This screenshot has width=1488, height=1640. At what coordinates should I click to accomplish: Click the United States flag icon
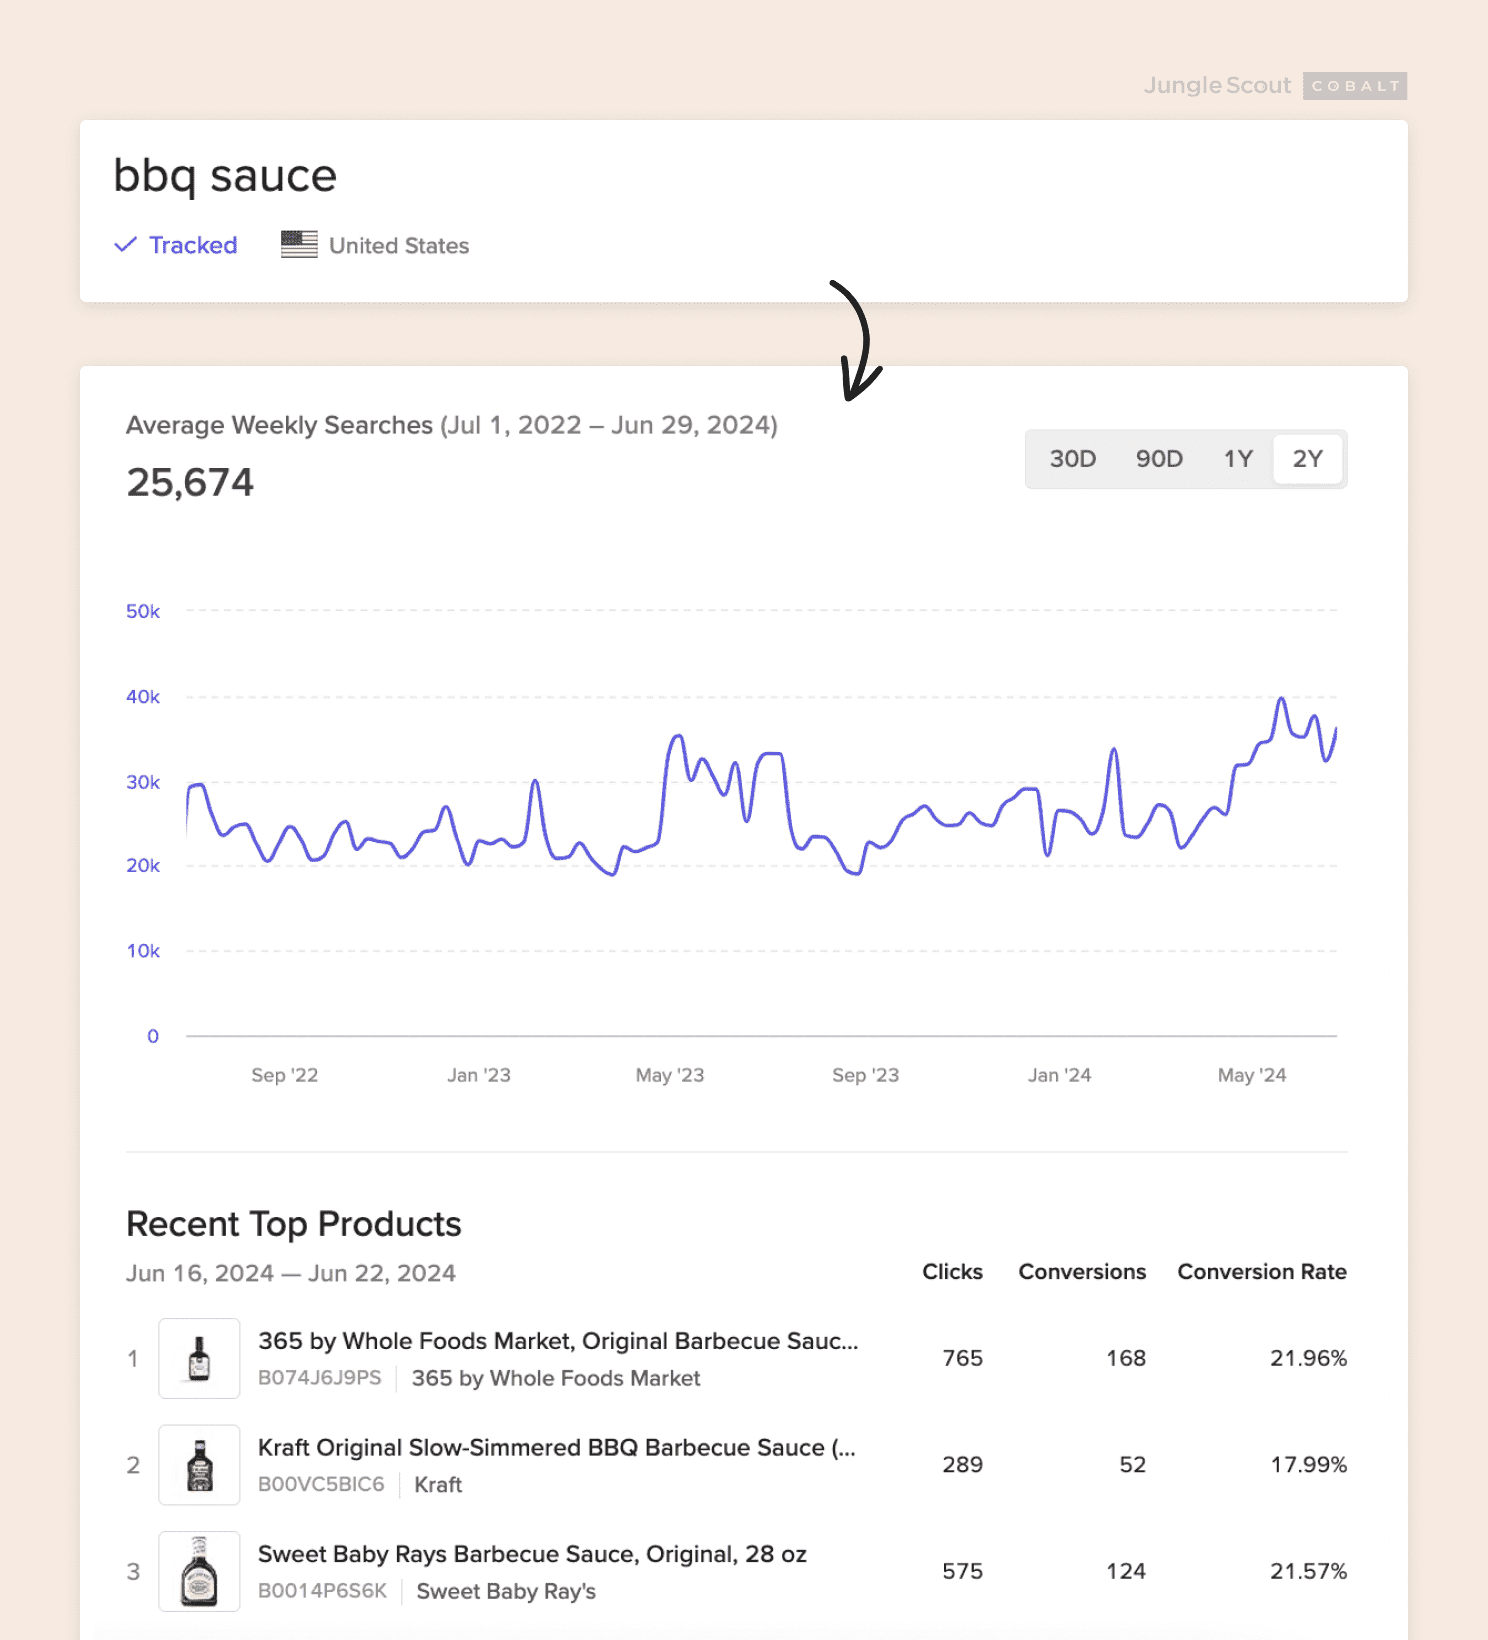tap(299, 245)
